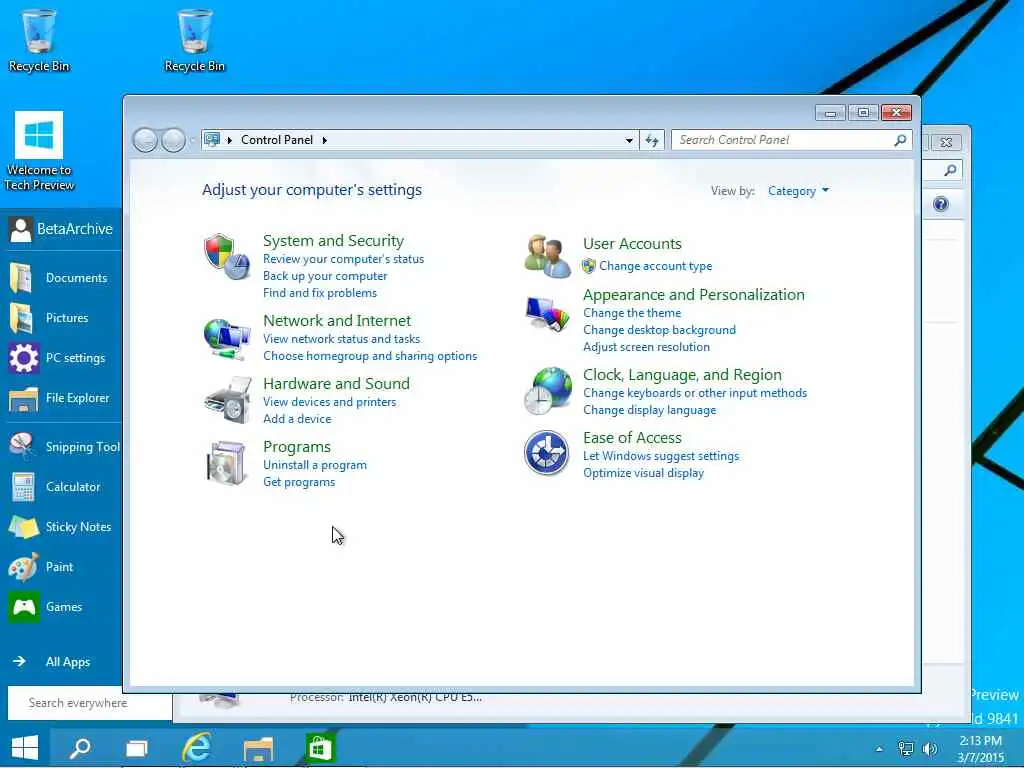Click Get programs link
Viewport: 1024px width, 768px height.
click(x=299, y=482)
